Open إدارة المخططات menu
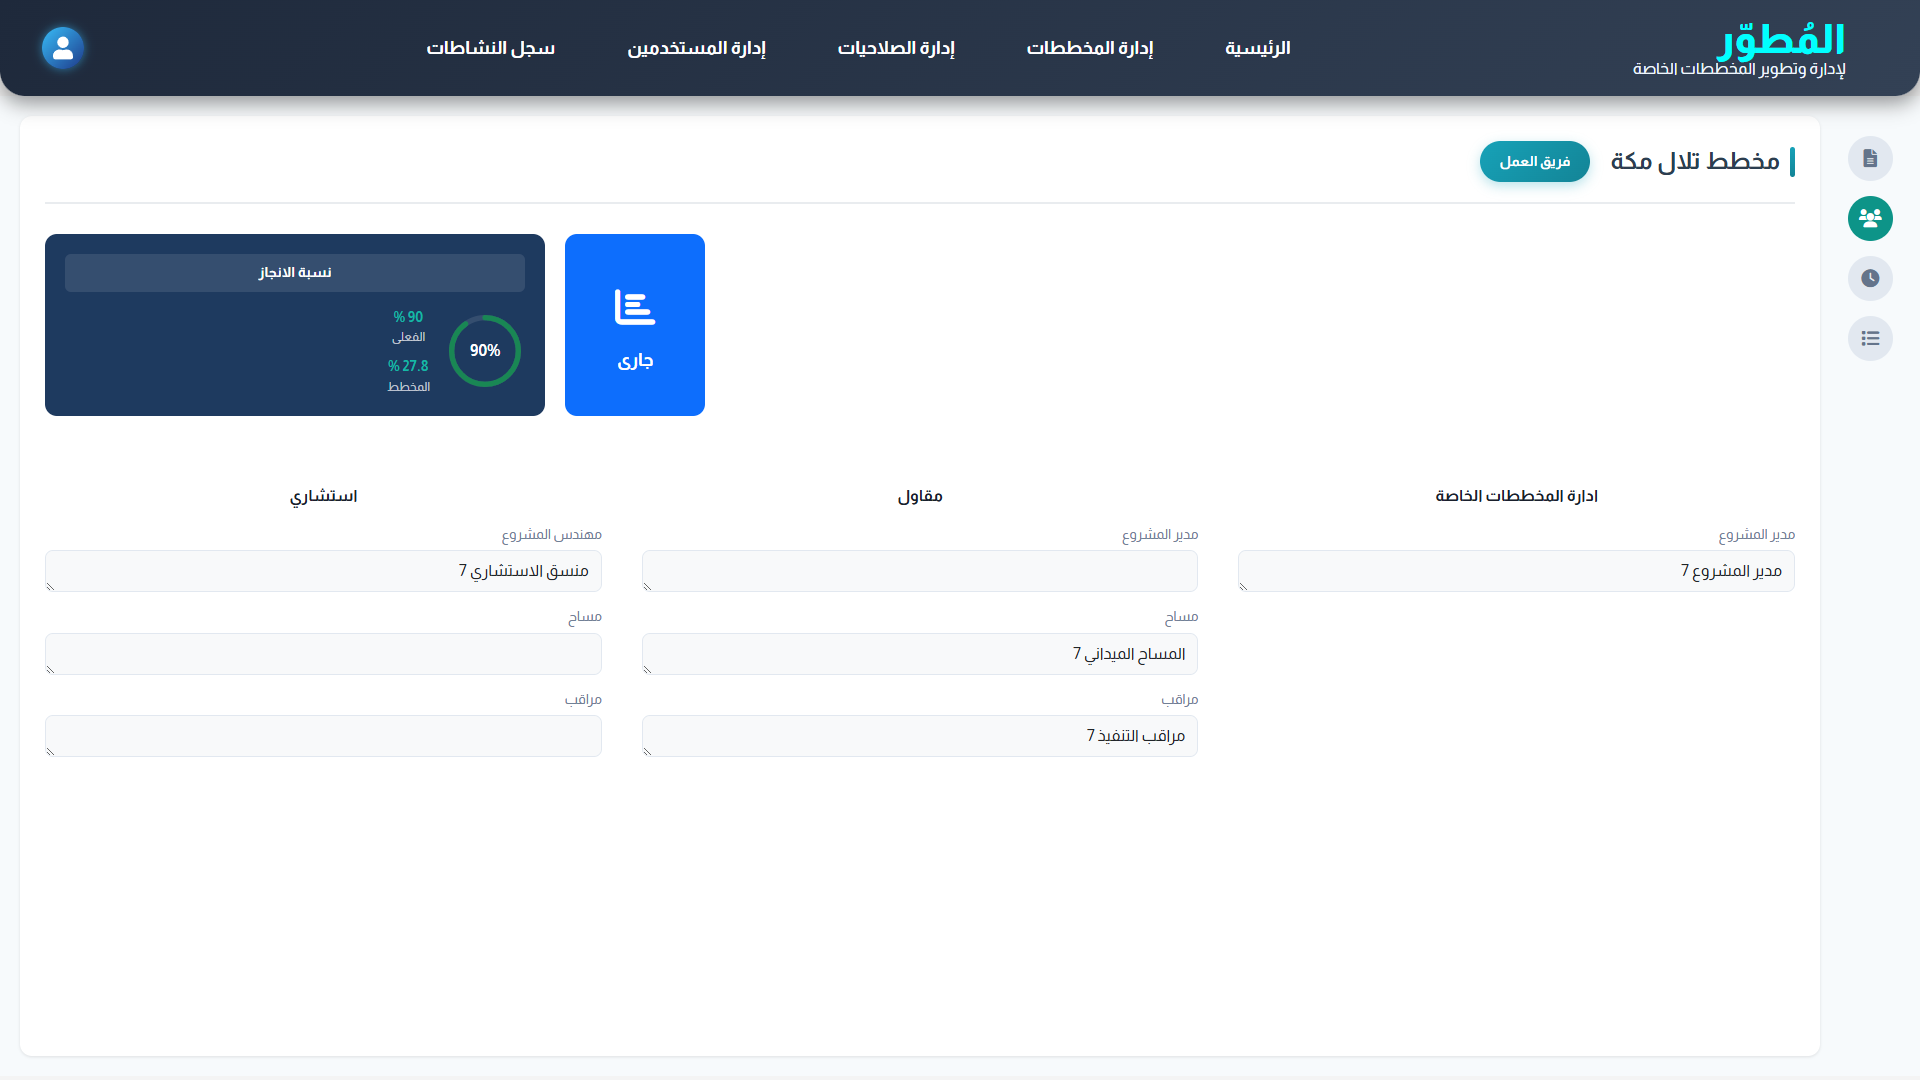The image size is (1920, 1080). click(1090, 48)
